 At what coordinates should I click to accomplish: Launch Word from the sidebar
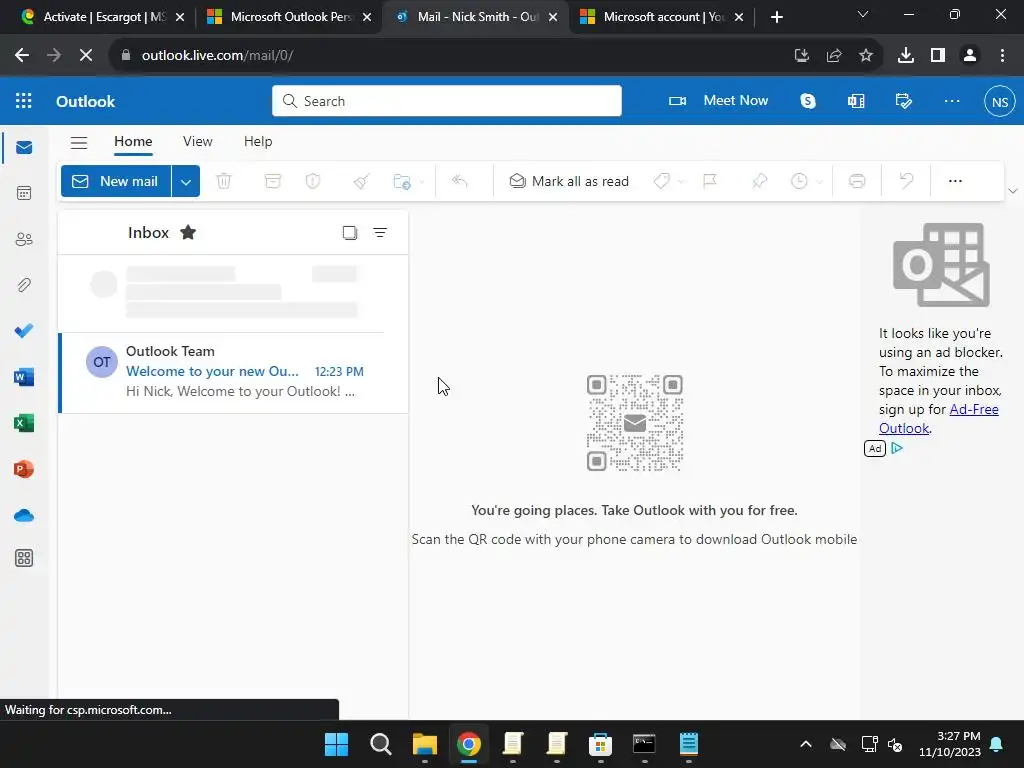click(x=24, y=377)
